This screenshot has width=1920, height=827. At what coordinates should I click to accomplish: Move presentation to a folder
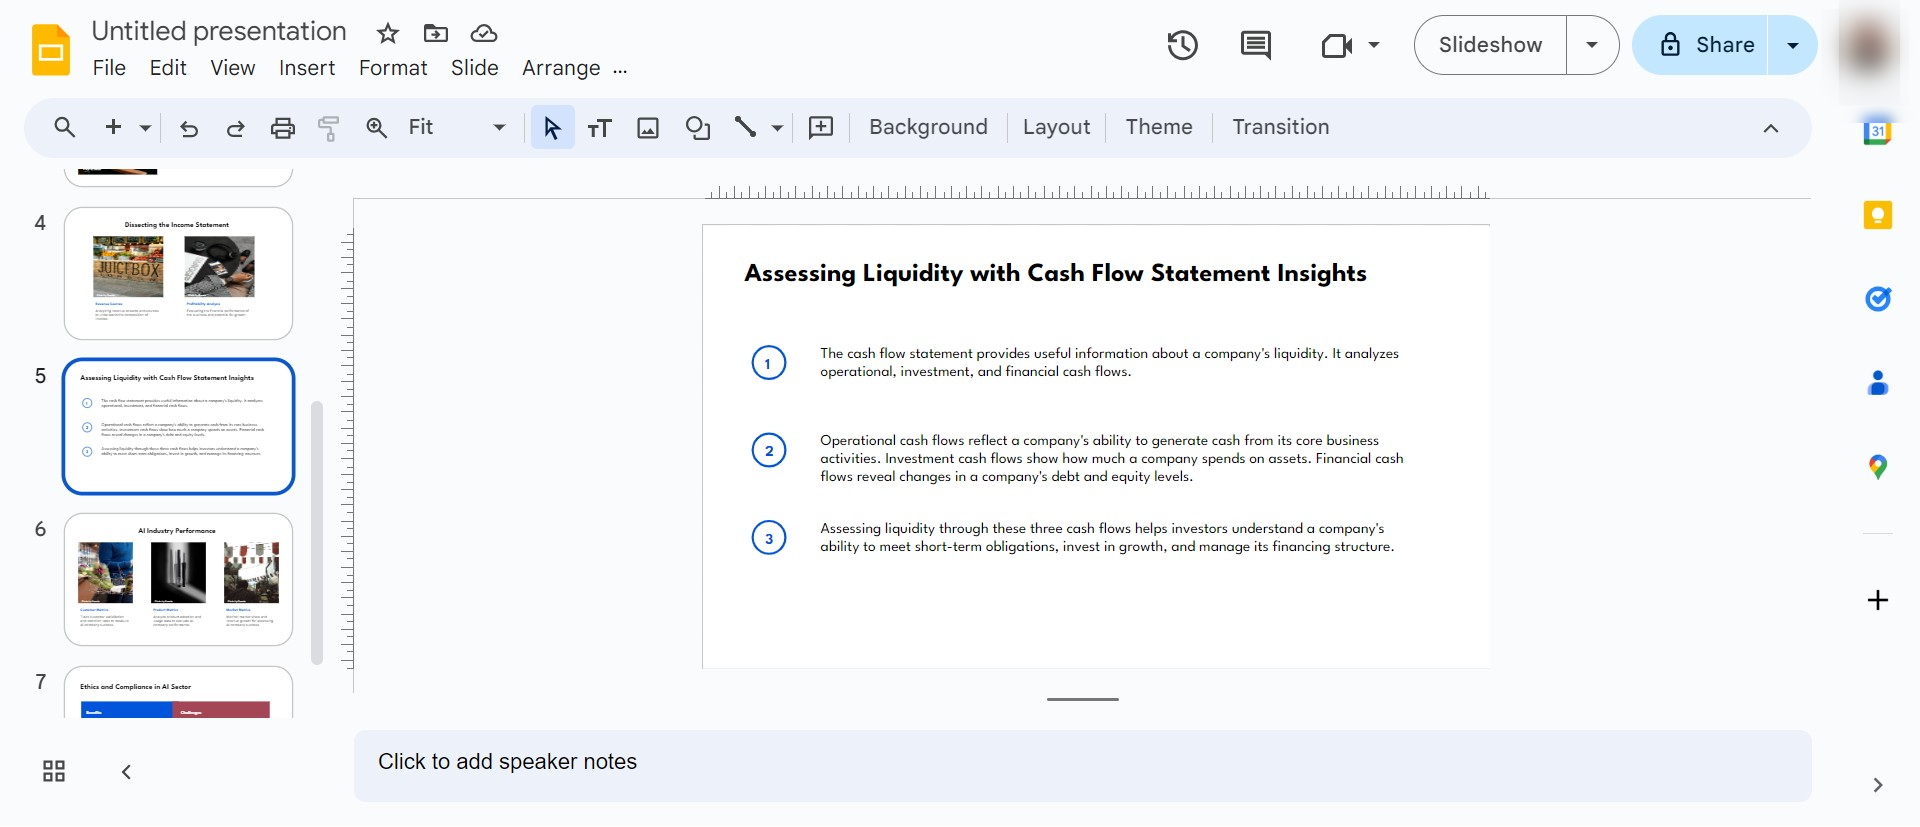pos(436,34)
